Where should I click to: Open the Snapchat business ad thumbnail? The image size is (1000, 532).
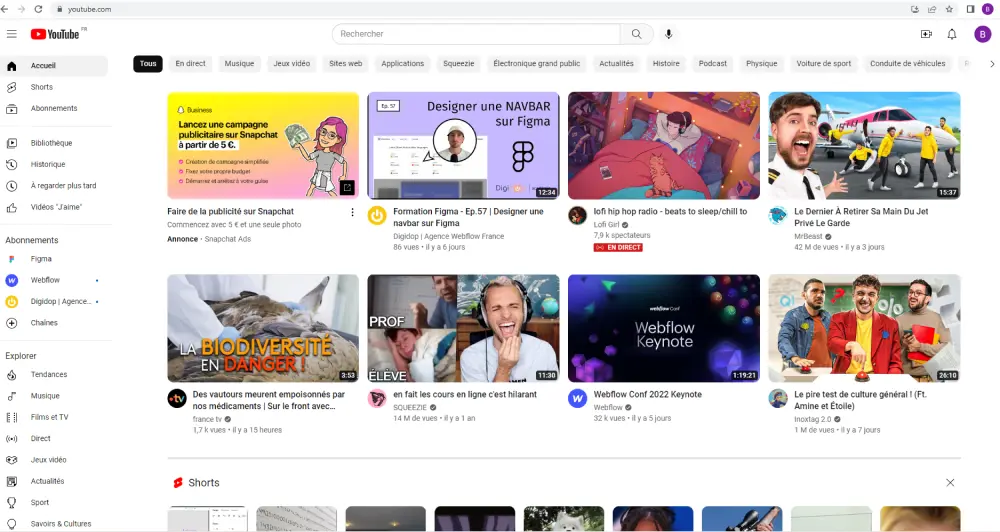coord(263,145)
